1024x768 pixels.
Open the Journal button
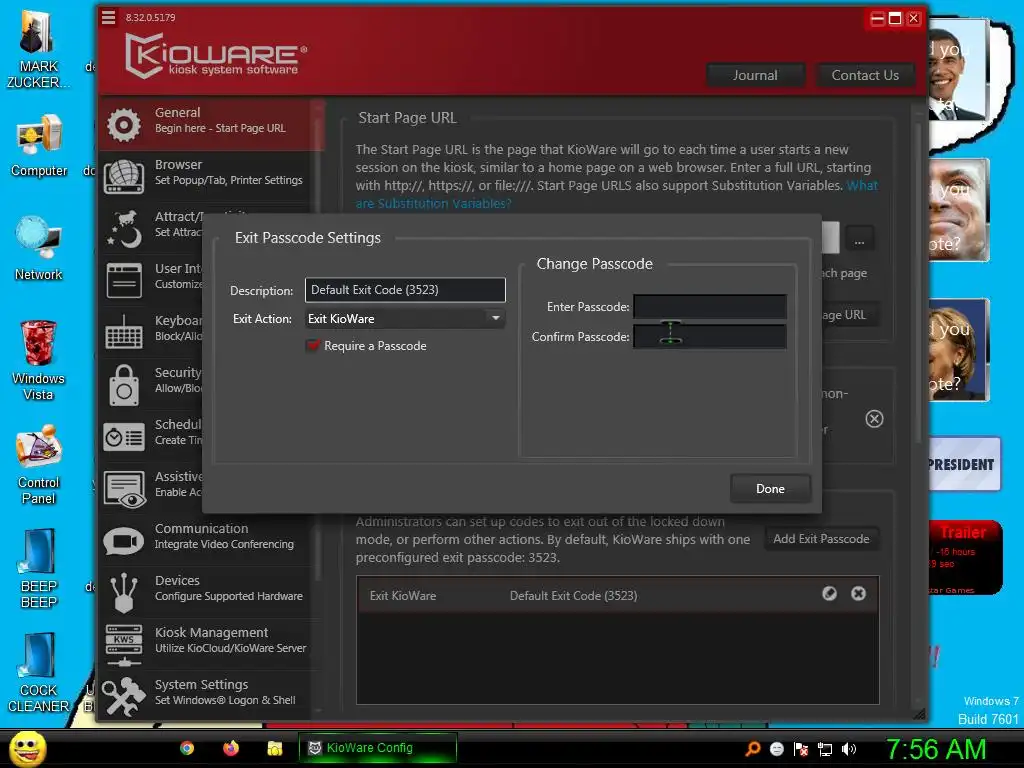(755, 75)
